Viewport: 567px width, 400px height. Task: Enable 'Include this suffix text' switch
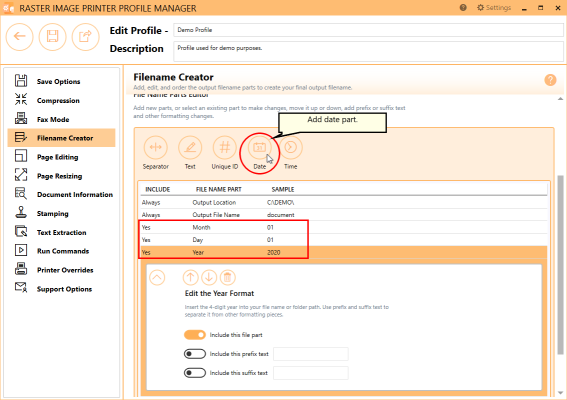point(195,373)
